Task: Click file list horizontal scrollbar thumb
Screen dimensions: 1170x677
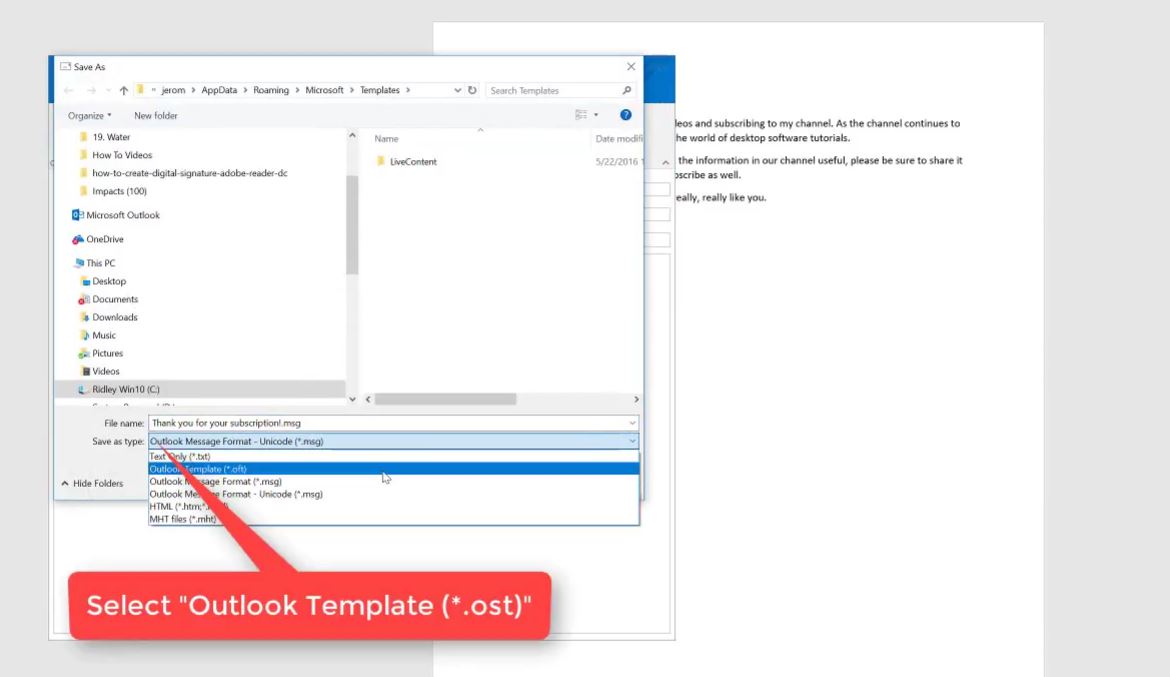Action: (x=445, y=399)
